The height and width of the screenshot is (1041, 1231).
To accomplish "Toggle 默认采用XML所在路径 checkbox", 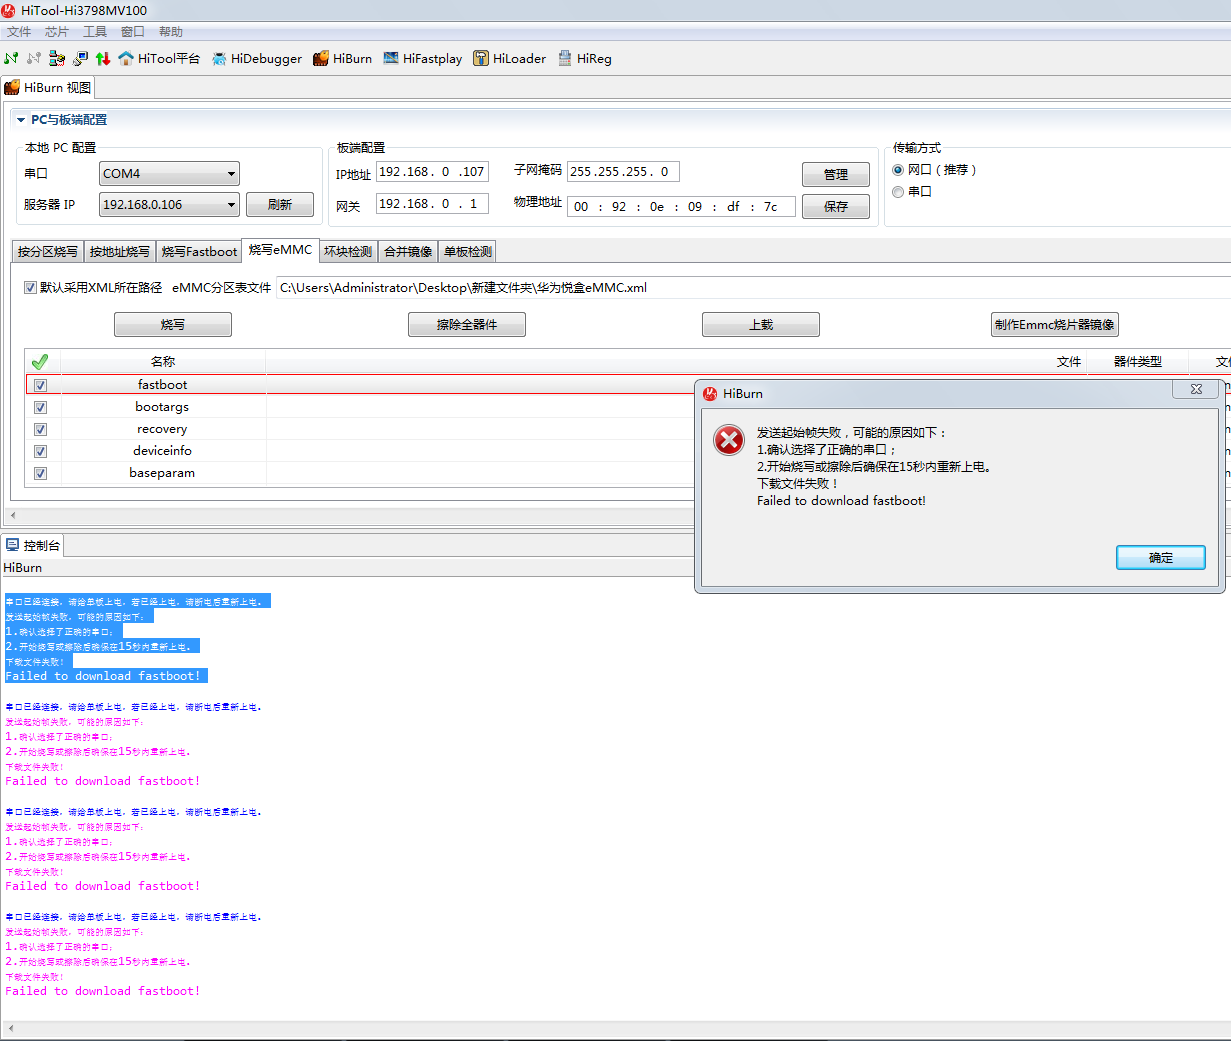I will click(31, 288).
